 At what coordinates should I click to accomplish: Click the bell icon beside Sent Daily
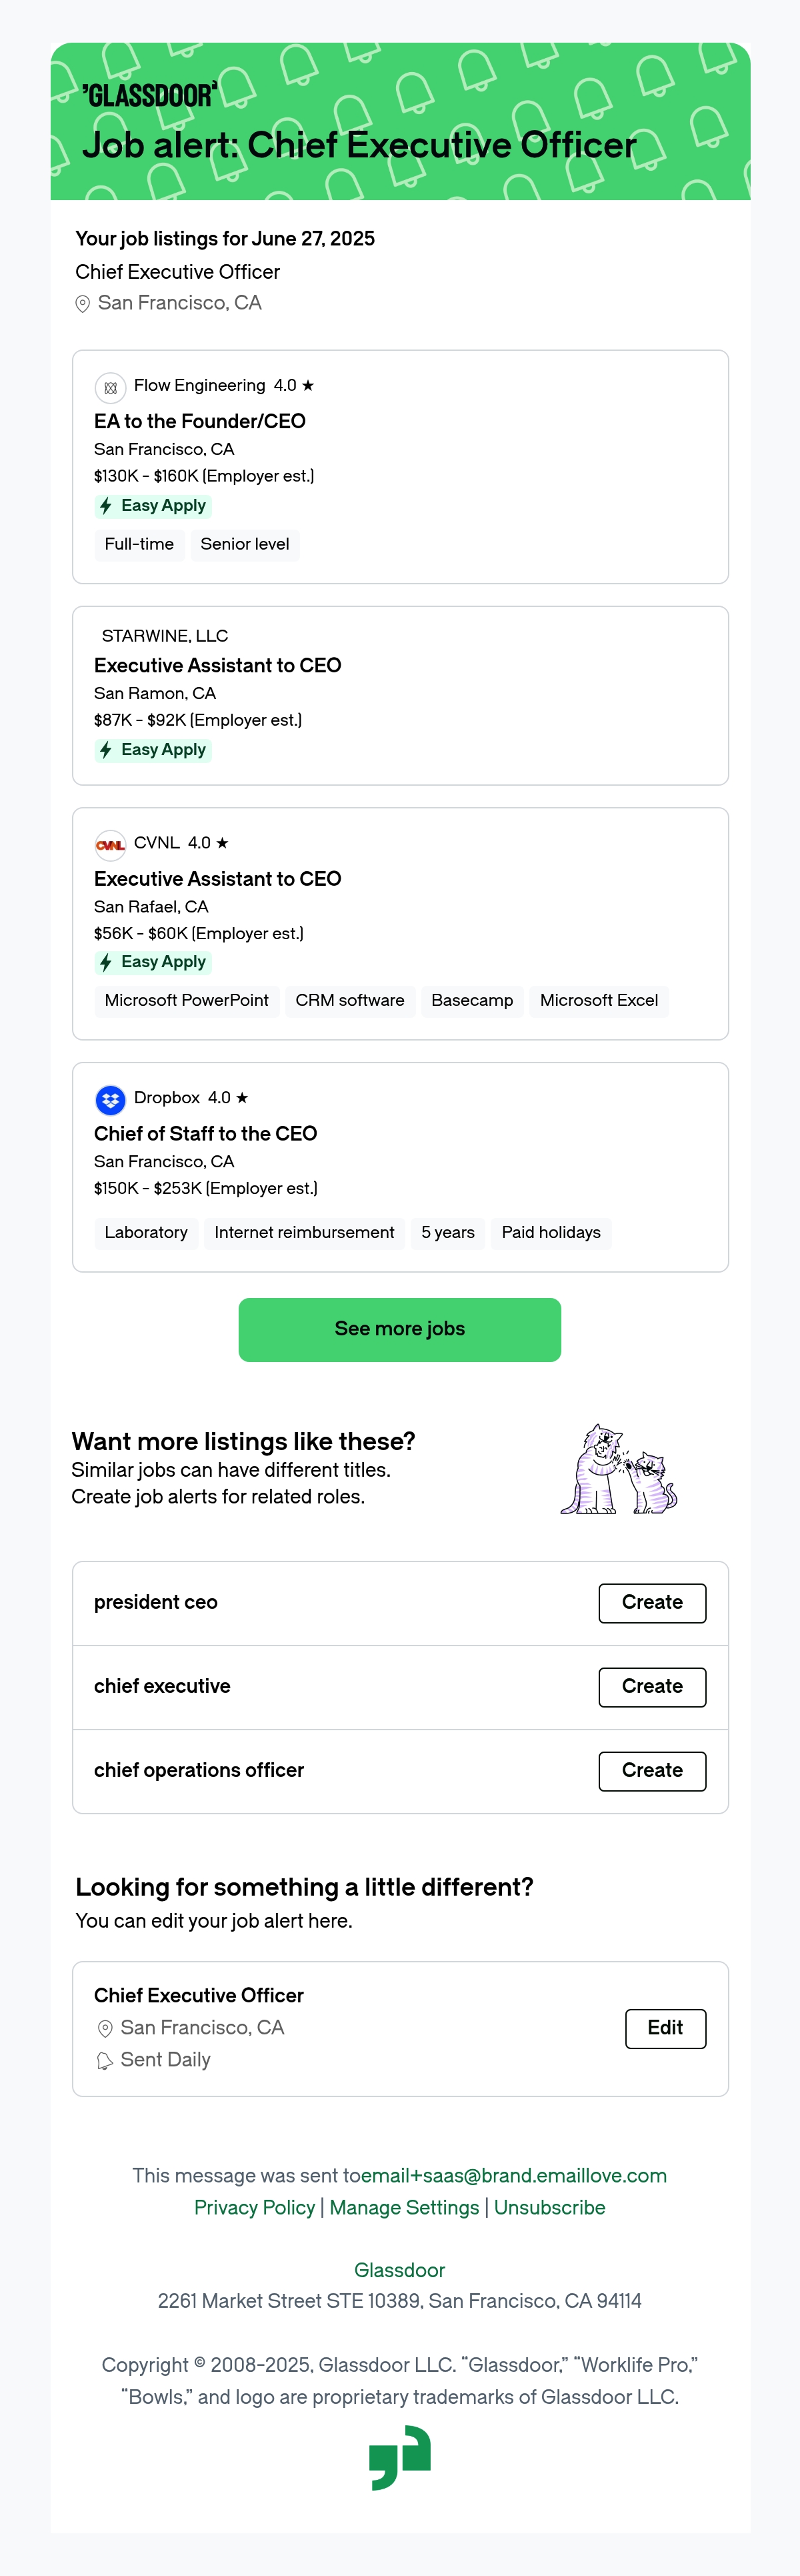[105, 2061]
